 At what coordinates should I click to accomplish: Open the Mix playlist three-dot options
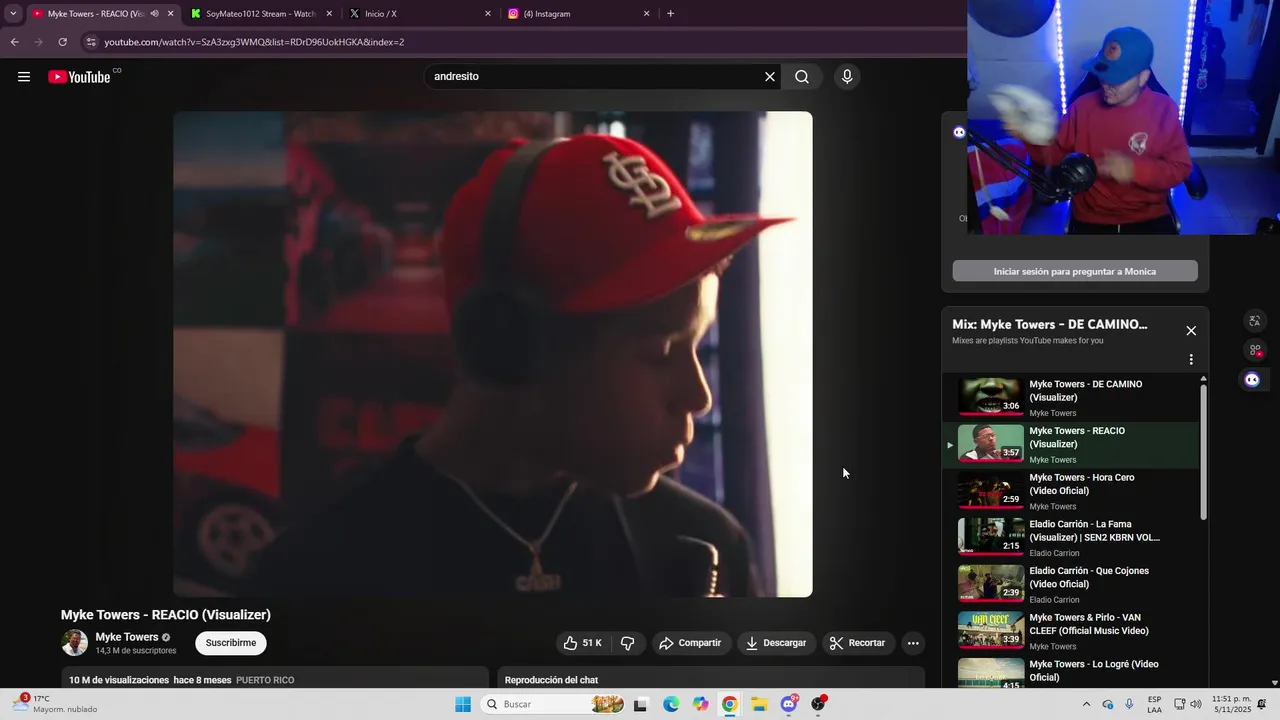pos(1191,360)
